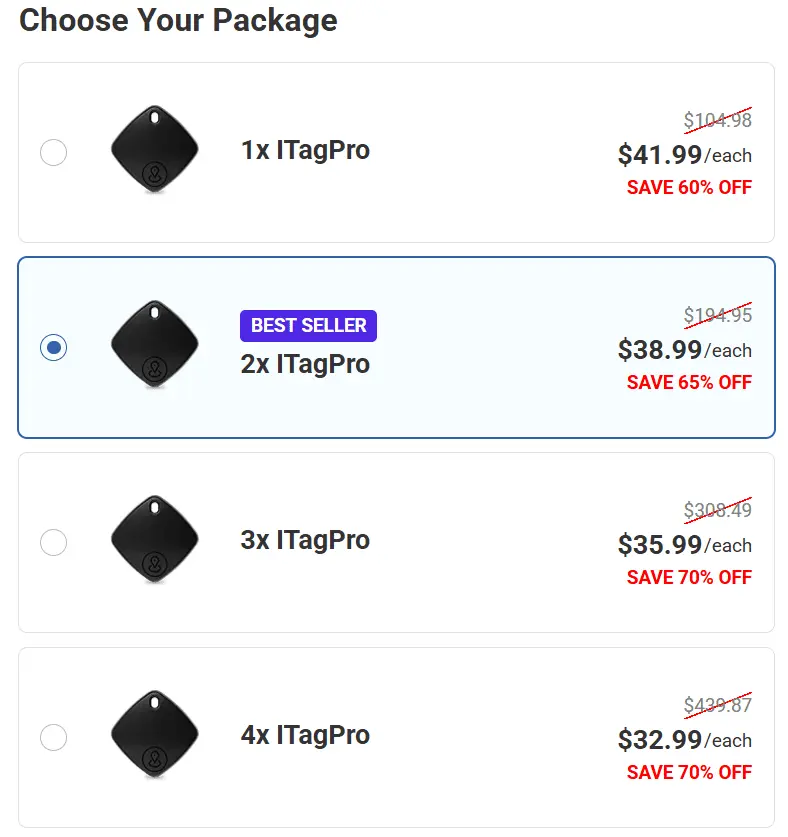Click the 4x ITagPro product image

point(155,735)
